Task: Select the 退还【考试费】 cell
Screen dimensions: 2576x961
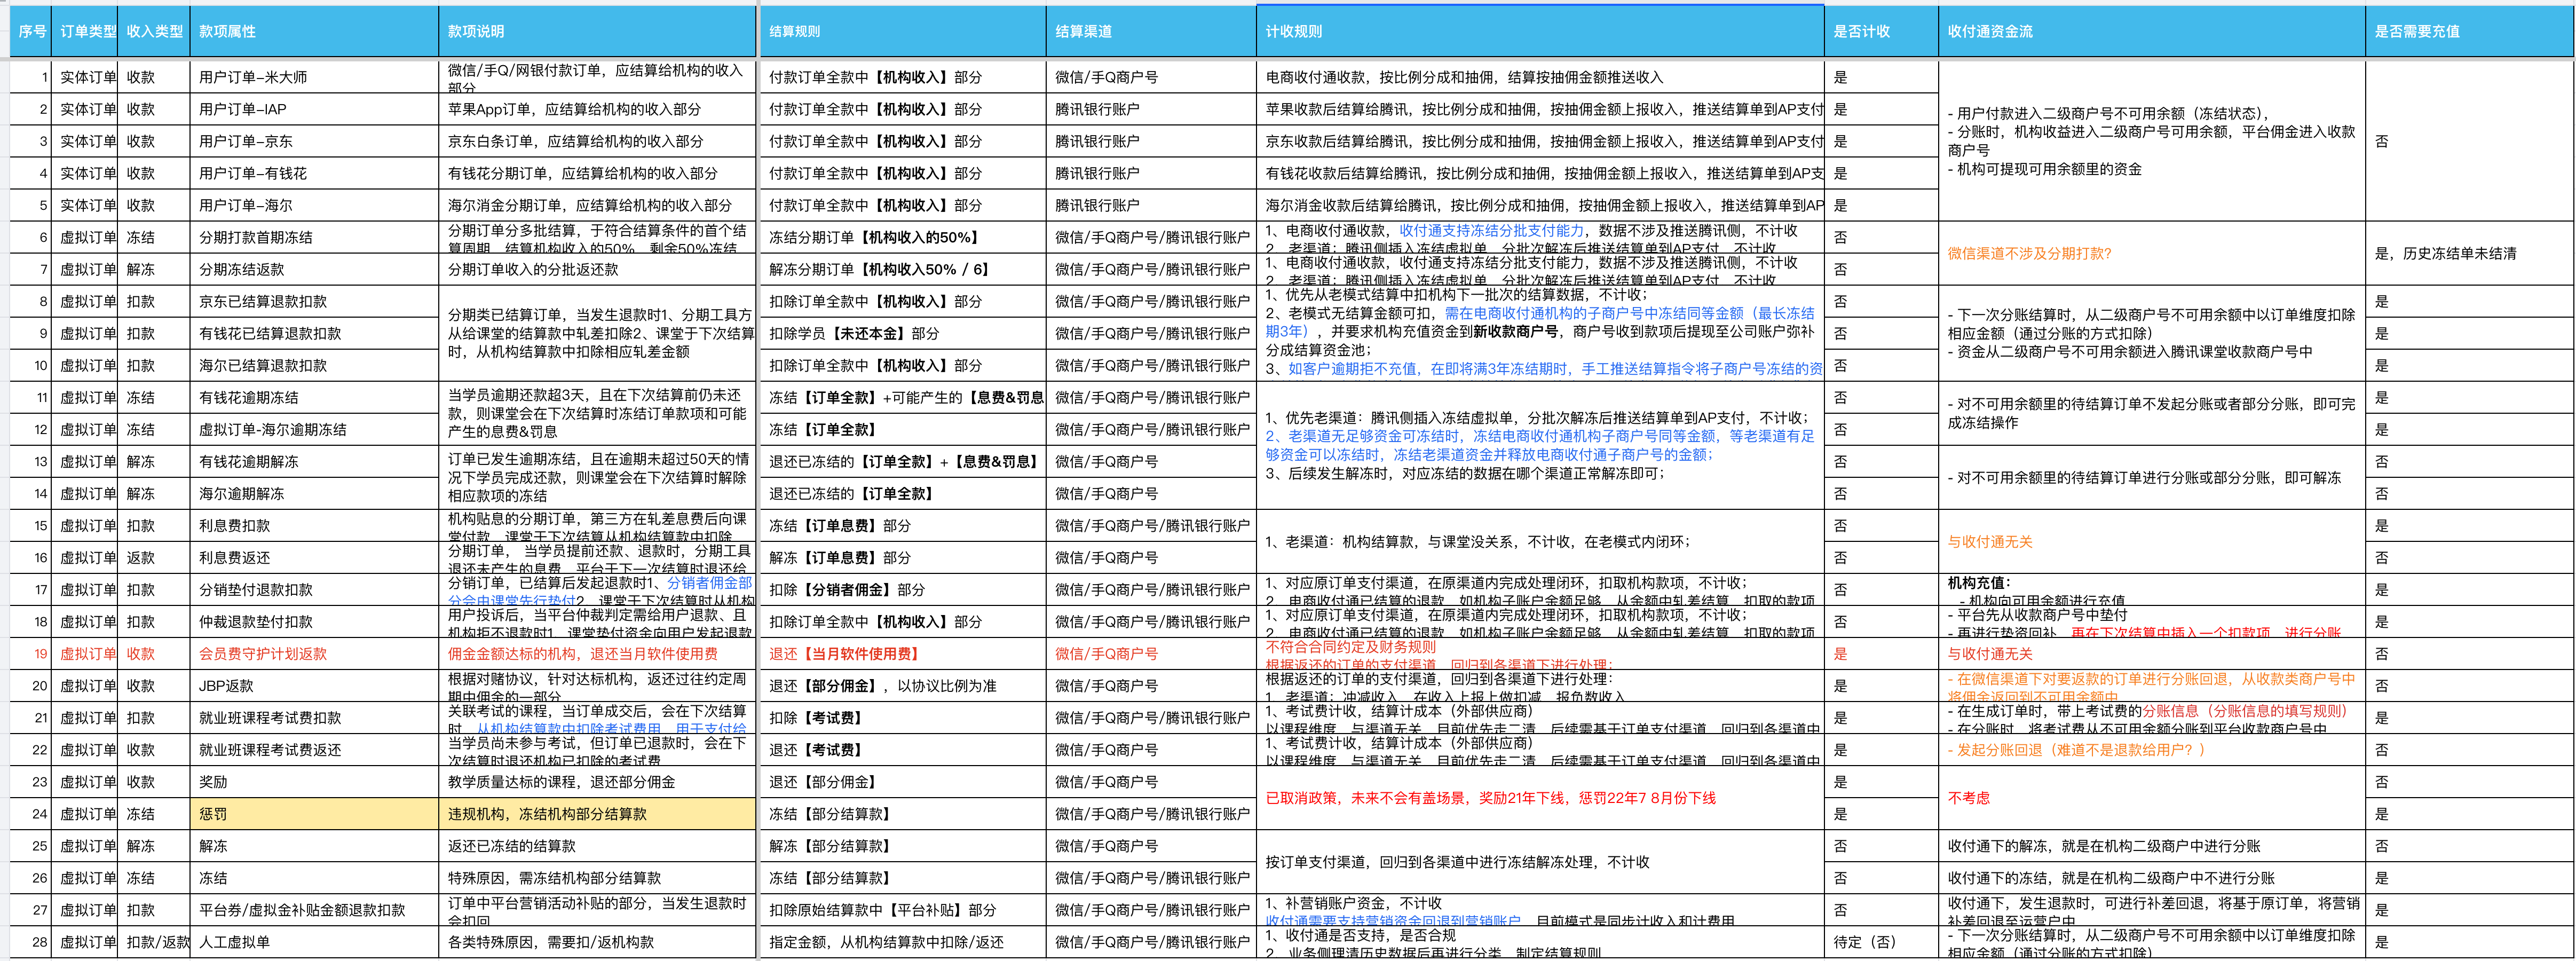Action: [x=903, y=749]
